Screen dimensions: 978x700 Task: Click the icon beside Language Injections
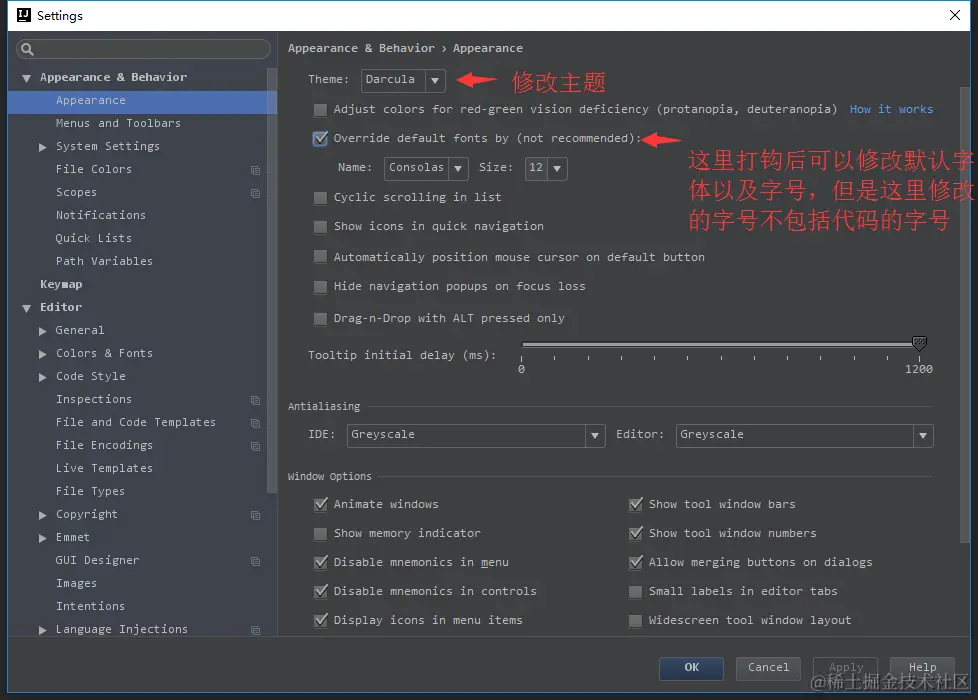(x=256, y=629)
